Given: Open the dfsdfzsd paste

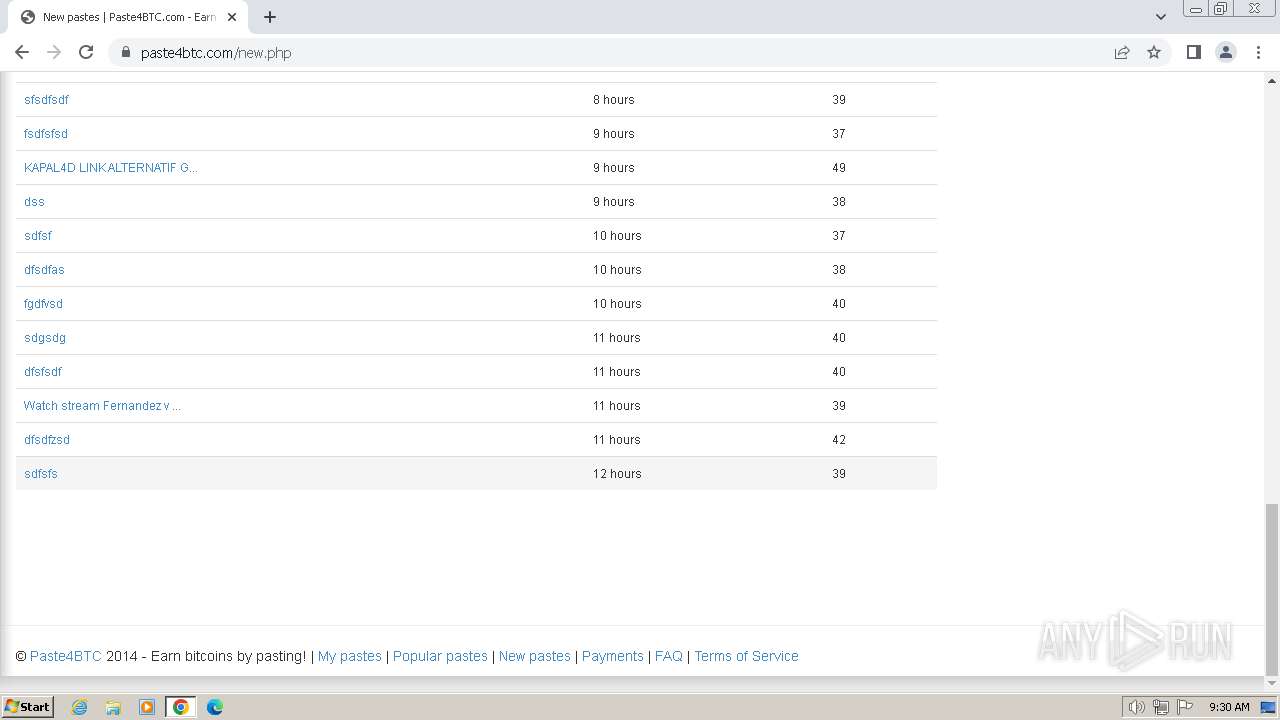Looking at the screenshot, I should [x=47, y=440].
